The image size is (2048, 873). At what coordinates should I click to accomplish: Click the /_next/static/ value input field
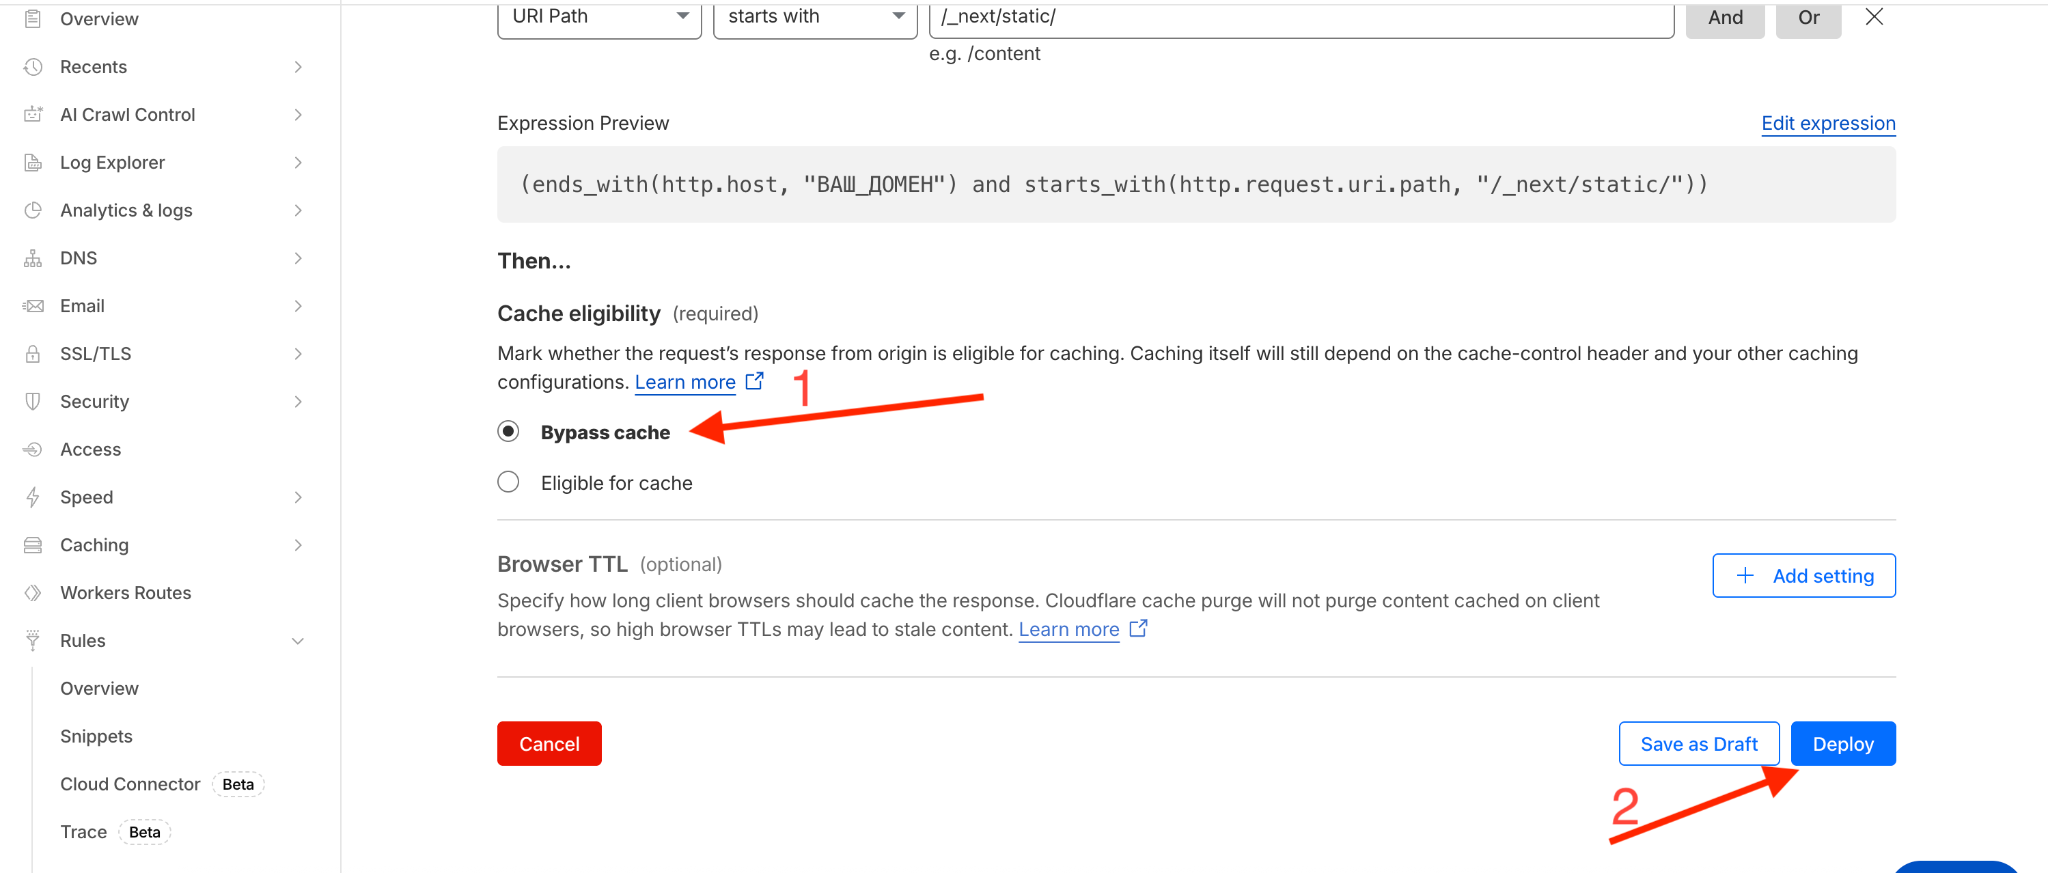pos(1300,17)
